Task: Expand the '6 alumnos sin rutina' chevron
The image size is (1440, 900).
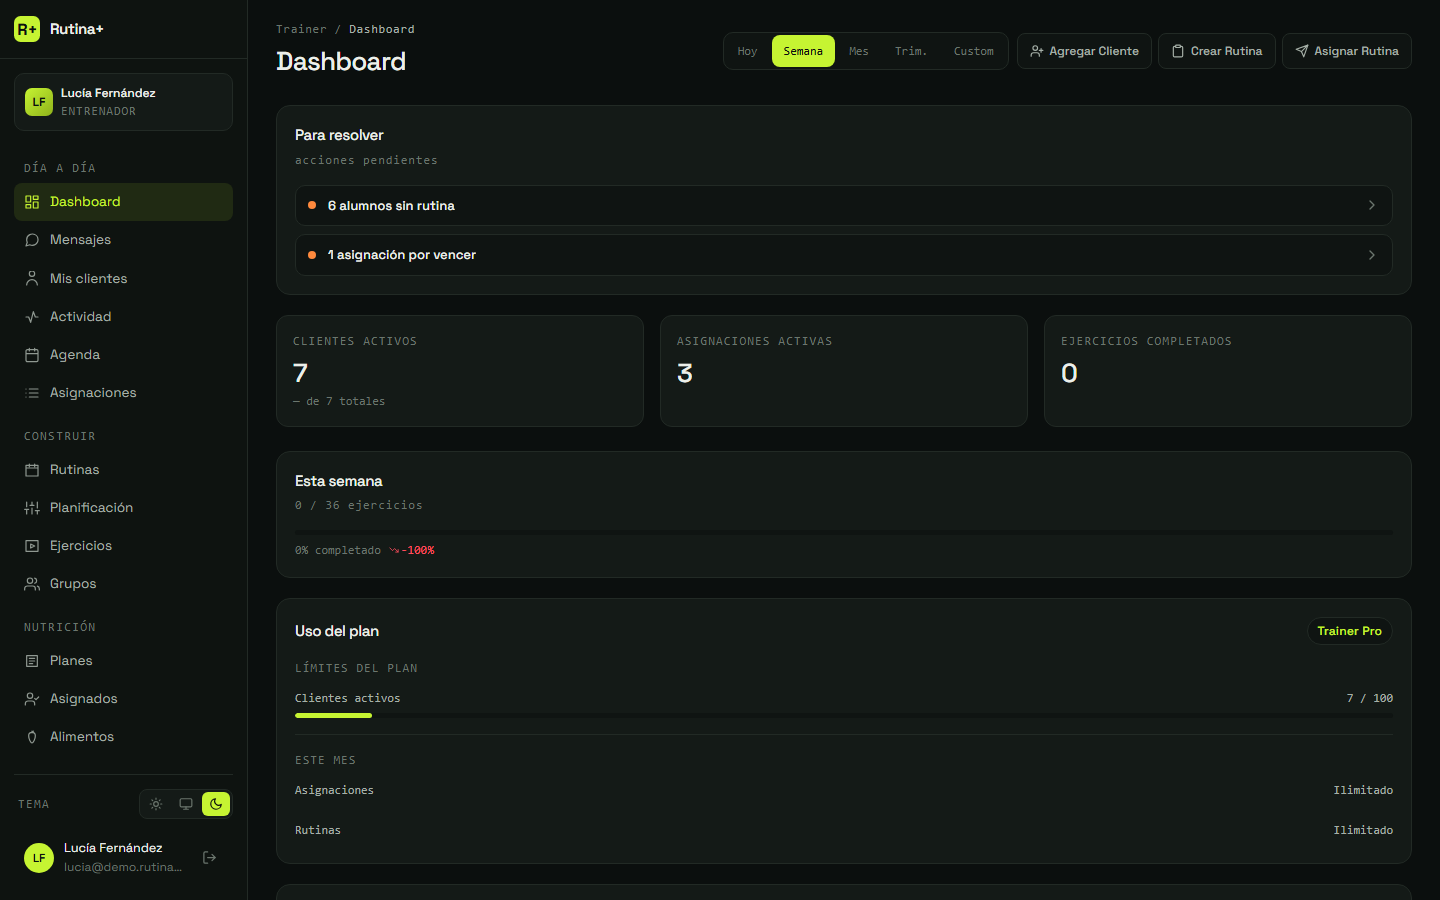Action: (1371, 205)
